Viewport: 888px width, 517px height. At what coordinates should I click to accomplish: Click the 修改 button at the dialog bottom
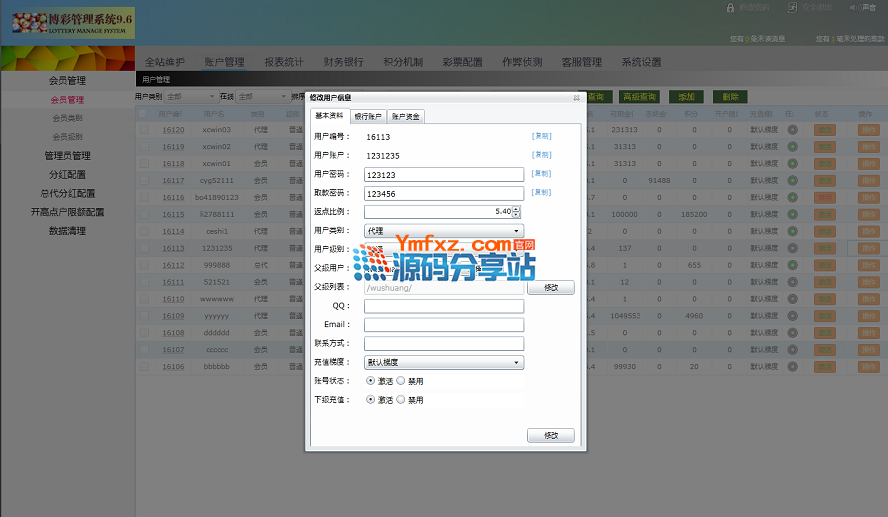click(x=550, y=436)
